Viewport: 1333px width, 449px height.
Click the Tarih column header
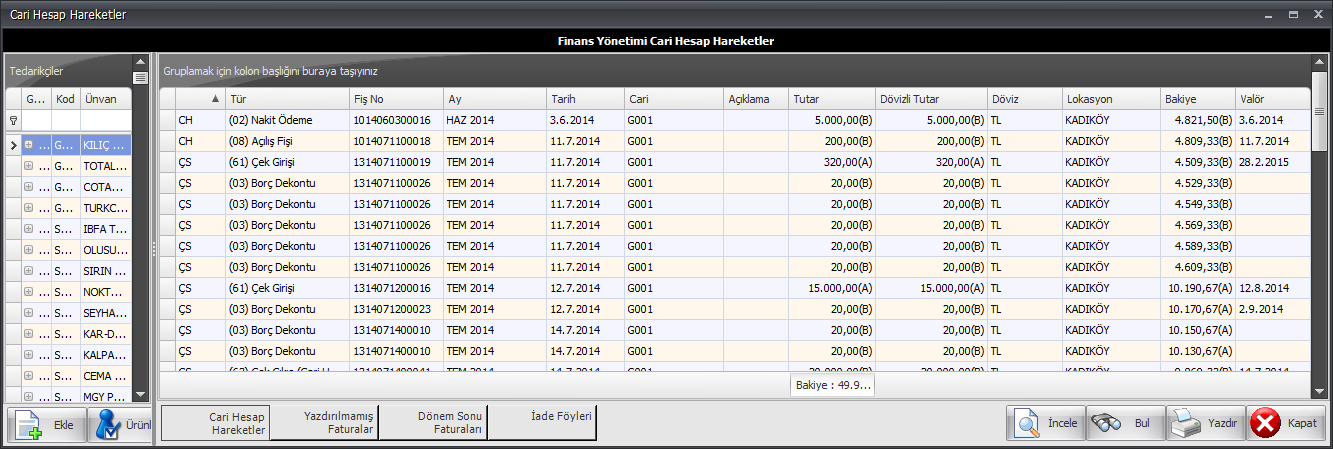click(584, 99)
